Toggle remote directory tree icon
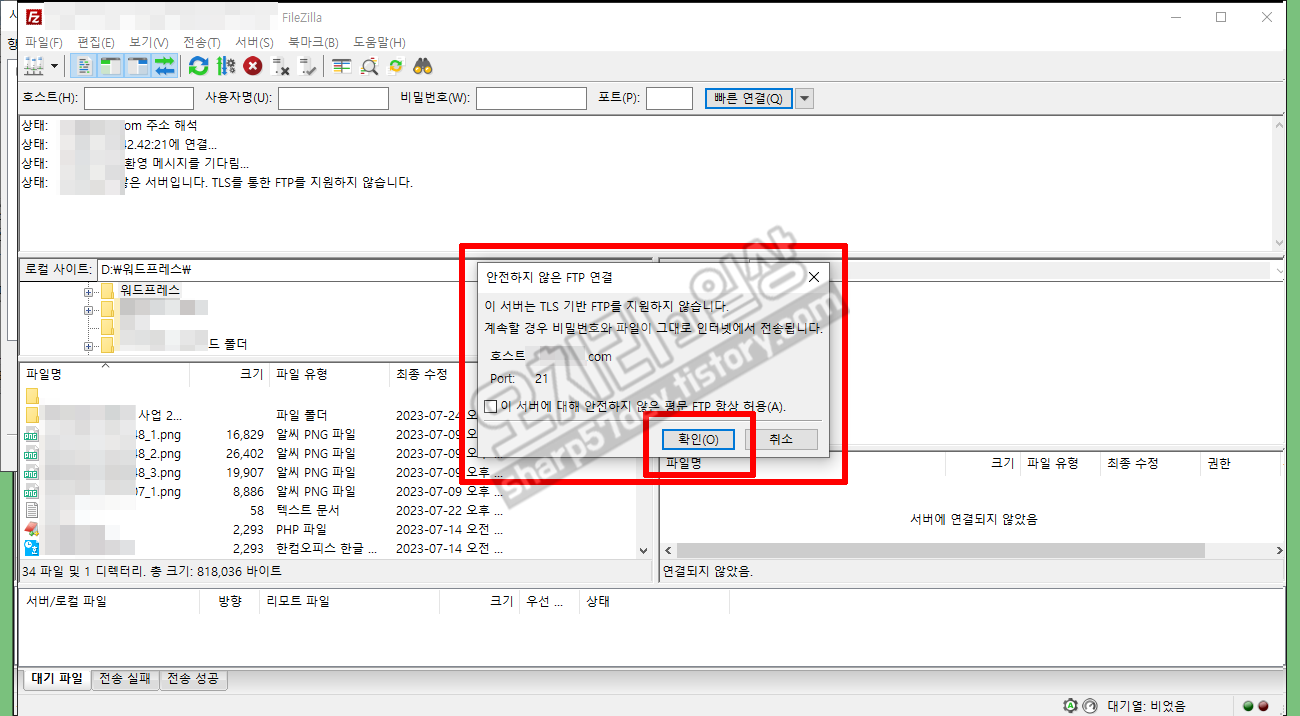The width and height of the screenshot is (1300, 716). point(137,66)
